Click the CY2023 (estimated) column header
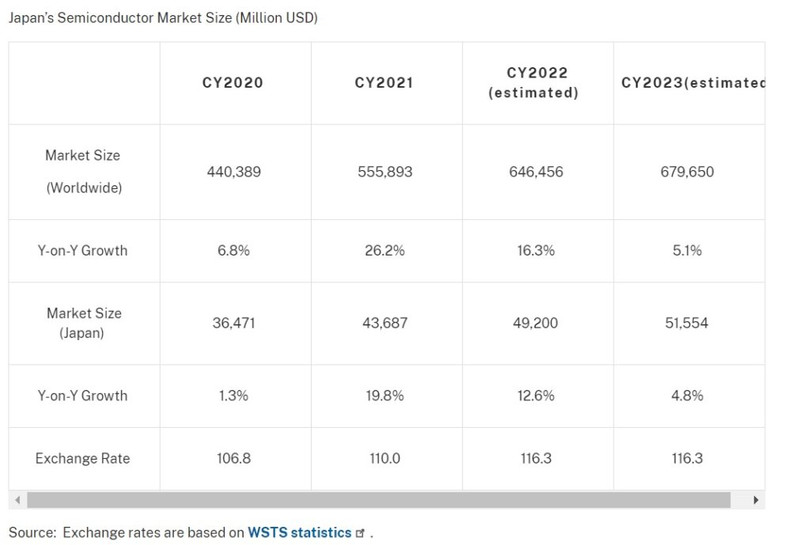 692,83
